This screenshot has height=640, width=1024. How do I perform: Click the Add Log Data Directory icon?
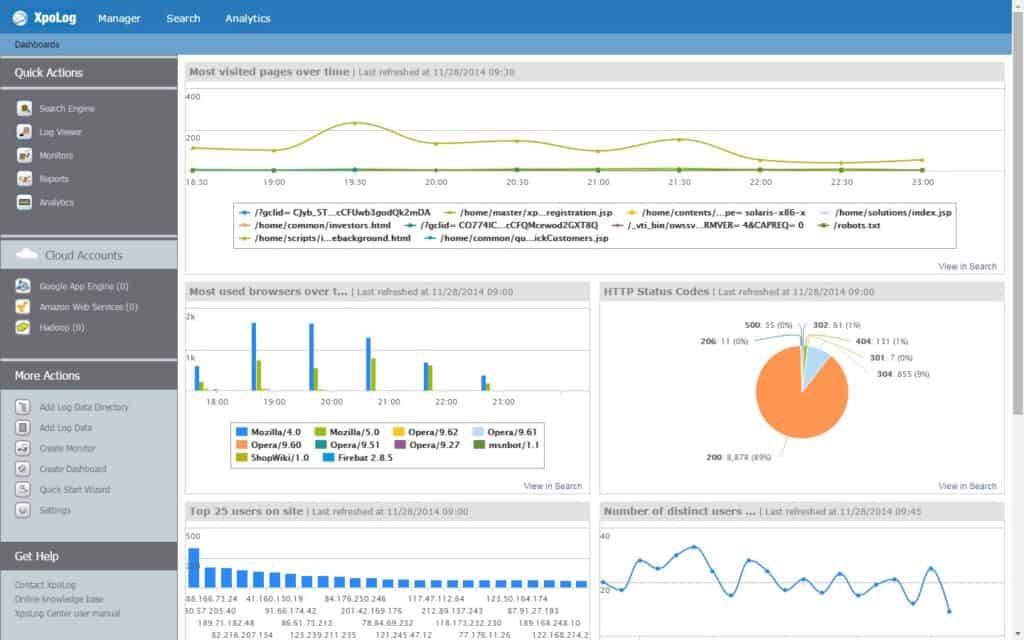(x=23, y=407)
